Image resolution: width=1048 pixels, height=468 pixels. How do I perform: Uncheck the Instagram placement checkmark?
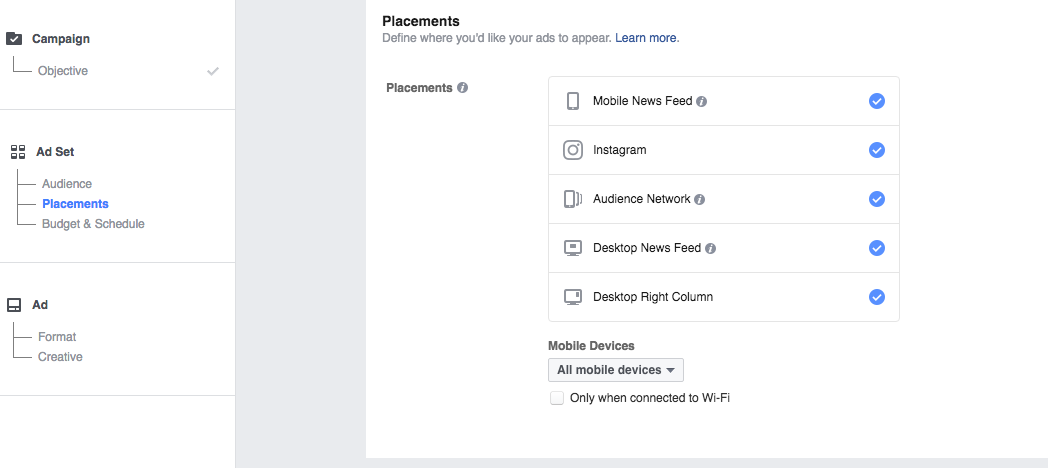(x=877, y=150)
